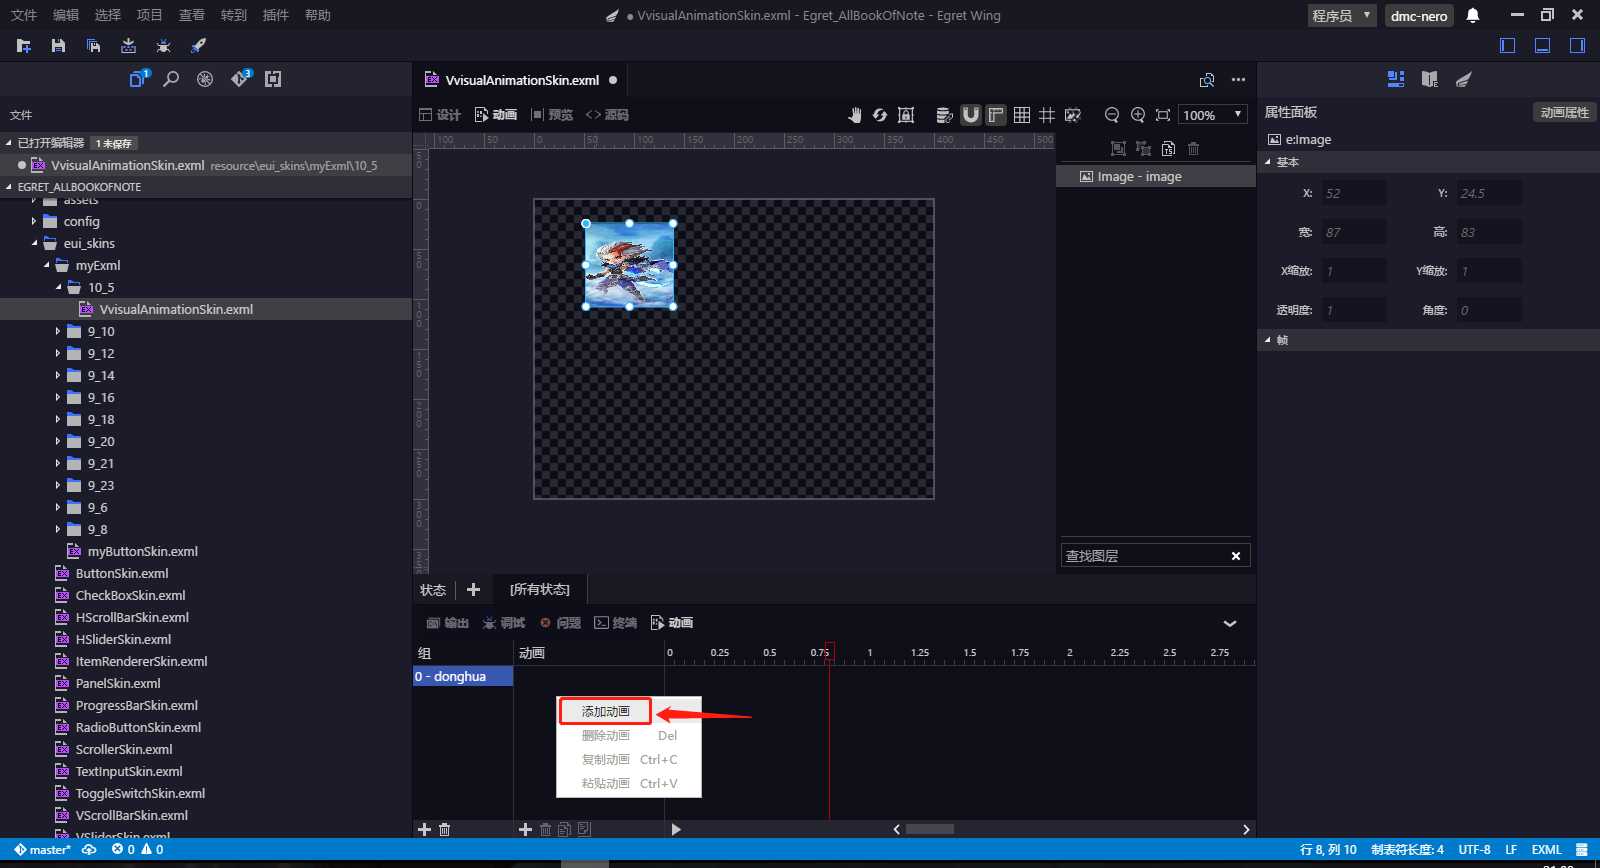
Task: Click the new project folder icon
Action: [x=24, y=46]
